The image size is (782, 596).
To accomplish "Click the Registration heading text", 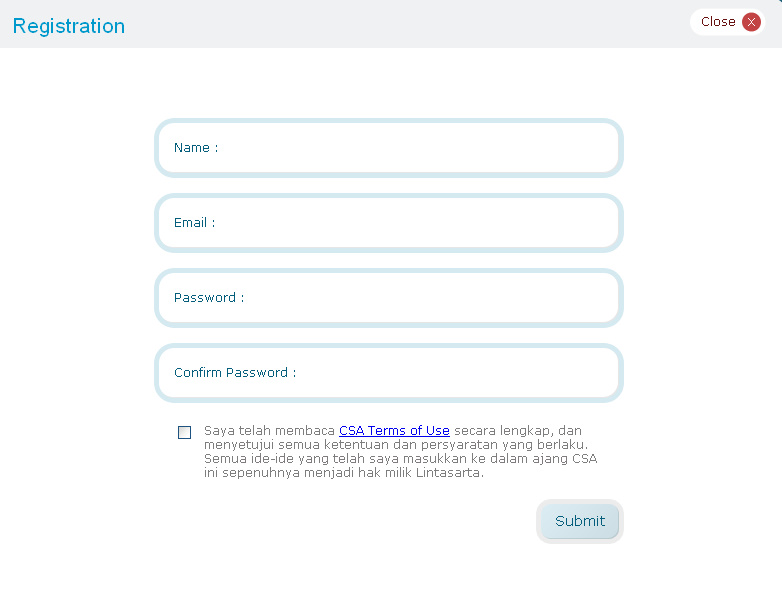I will coord(69,26).
